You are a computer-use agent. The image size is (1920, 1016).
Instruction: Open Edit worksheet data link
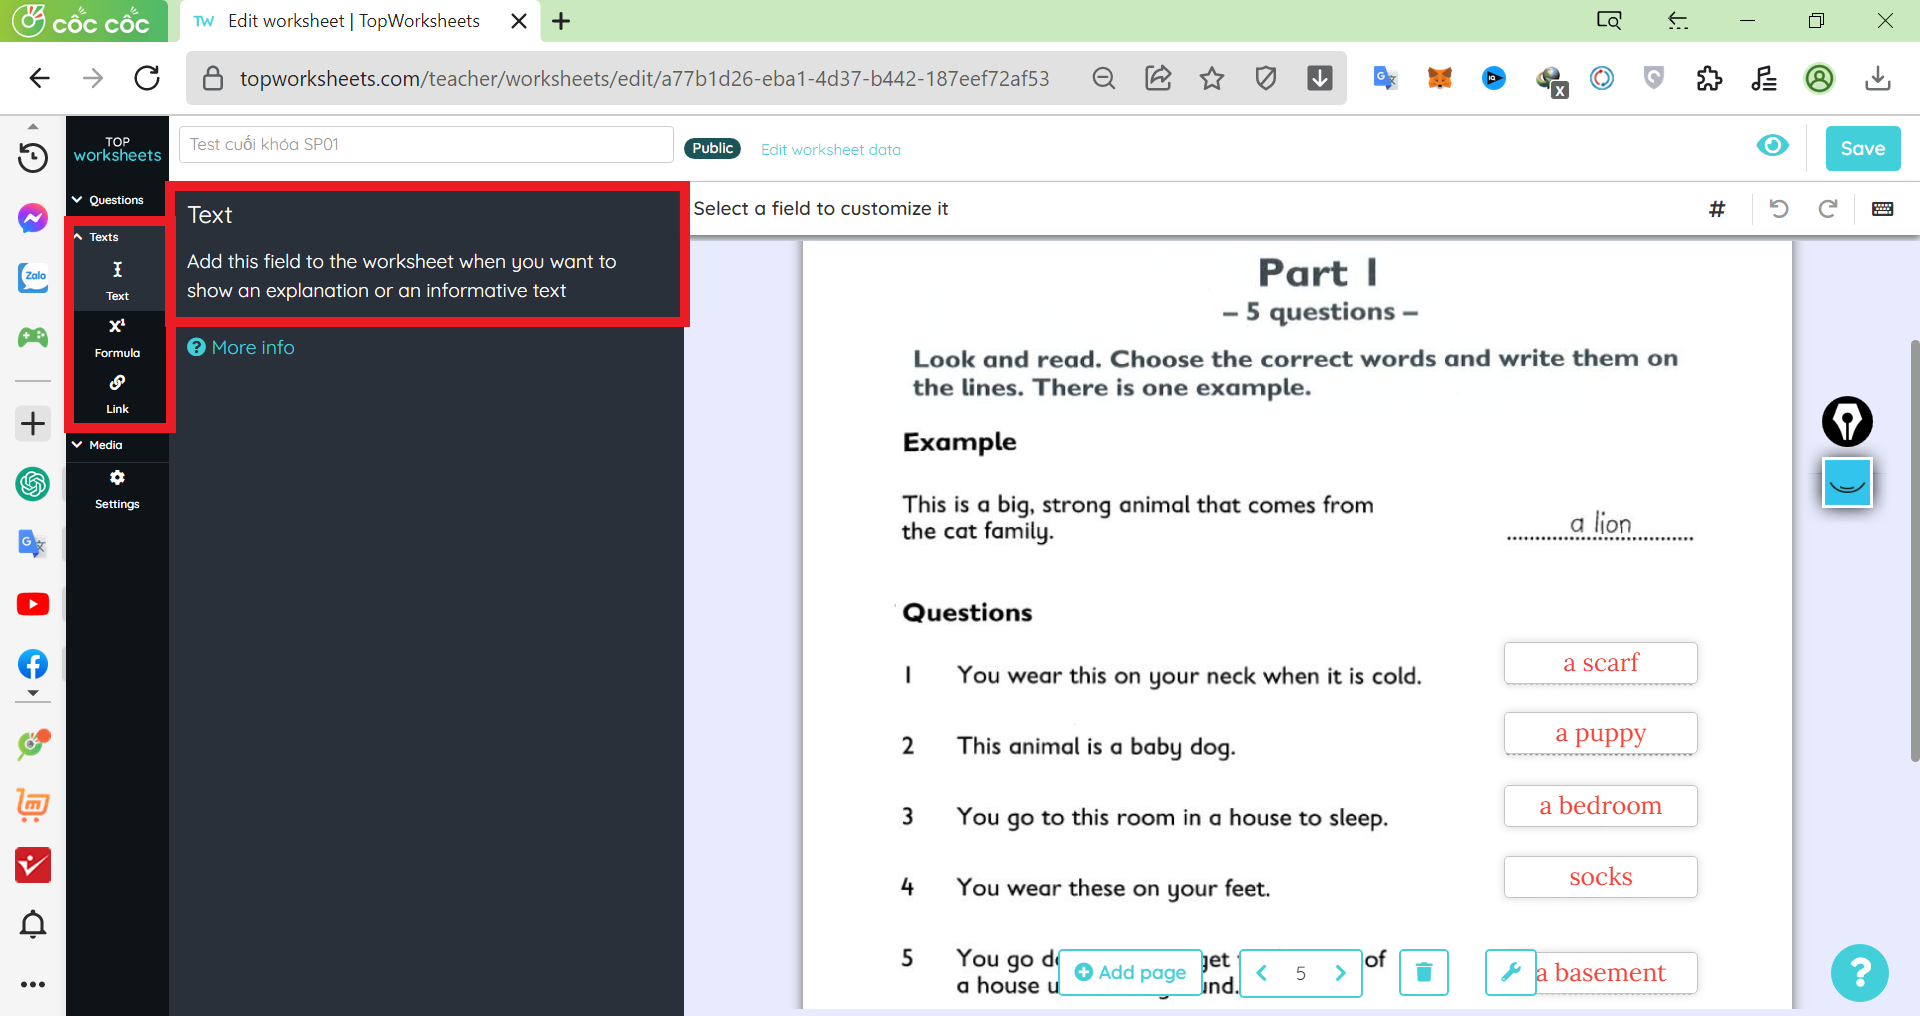pos(830,150)
